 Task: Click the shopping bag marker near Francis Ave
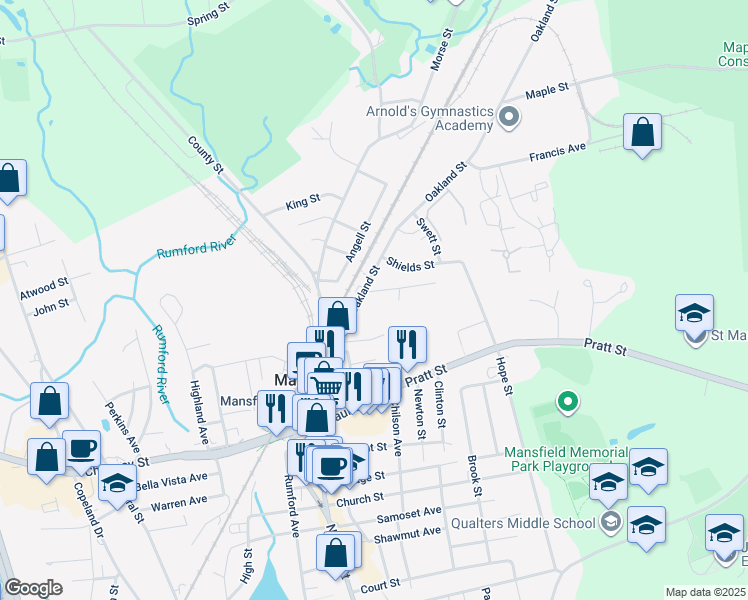(x=642, y=132)
